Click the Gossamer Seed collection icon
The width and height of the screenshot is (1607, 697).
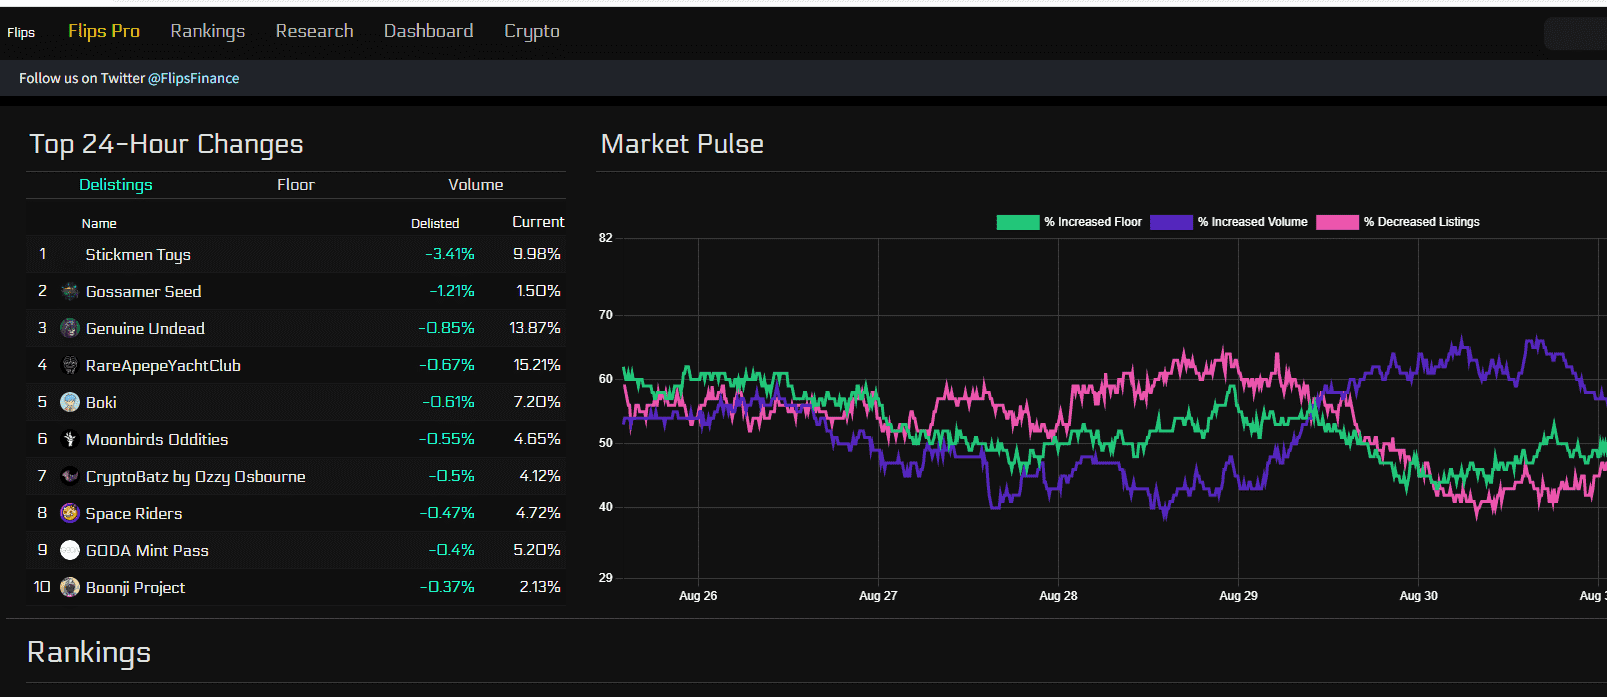point(70,291)
